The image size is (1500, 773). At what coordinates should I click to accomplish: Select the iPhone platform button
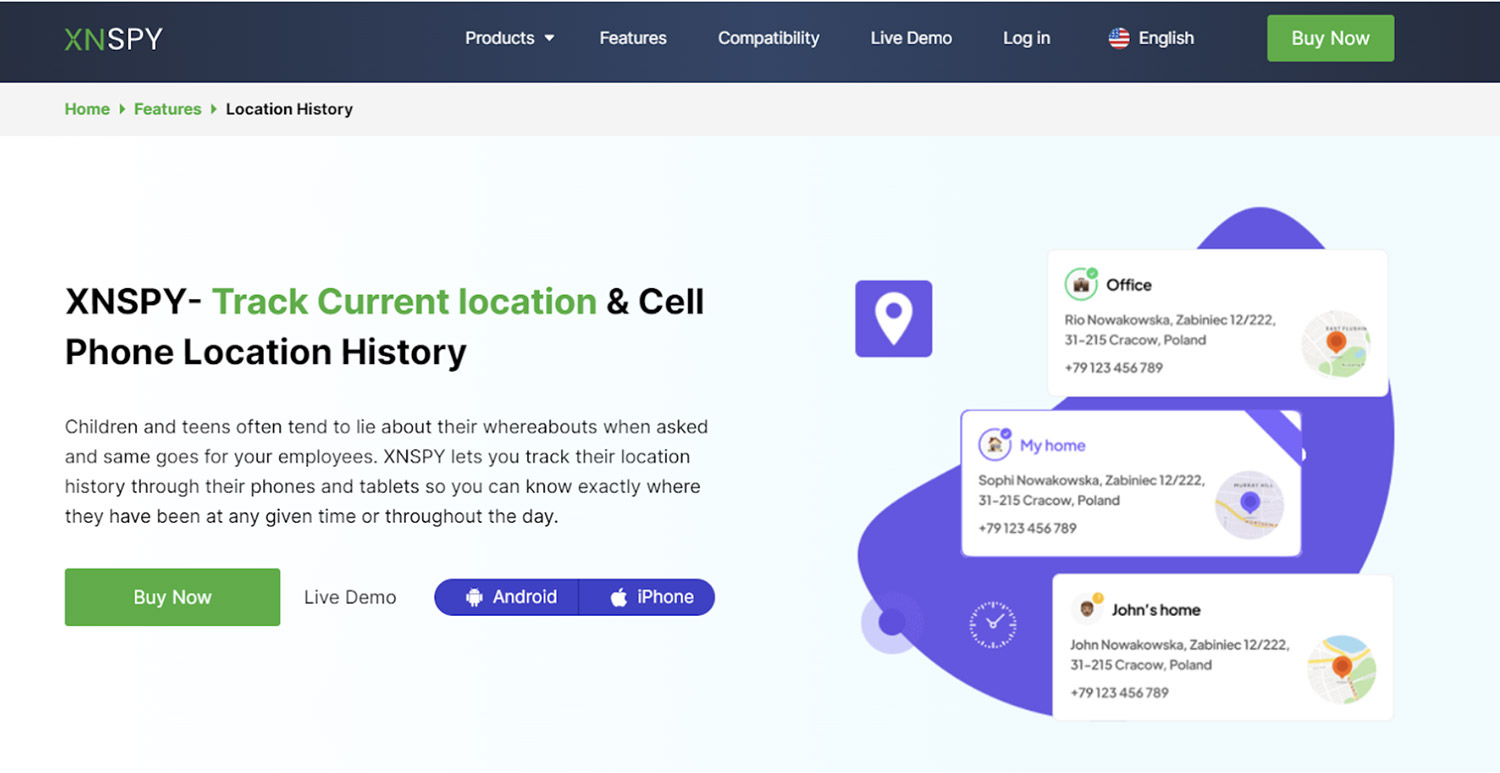click(647, 597)
